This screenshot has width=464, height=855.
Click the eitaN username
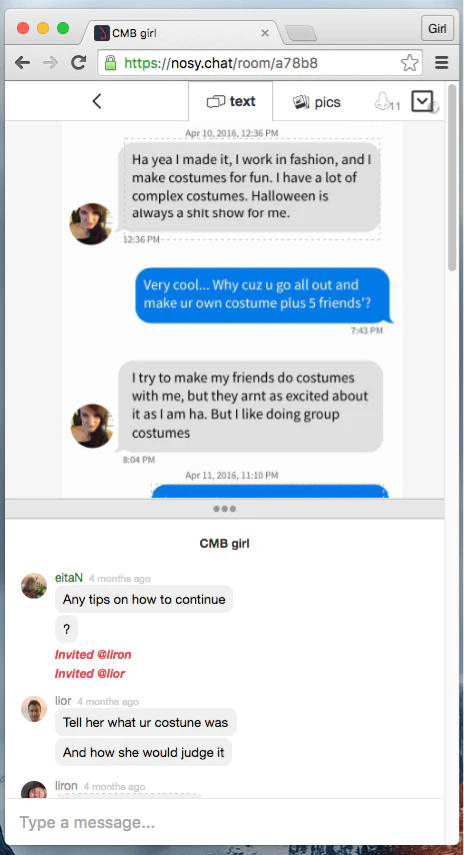[69, 577]
